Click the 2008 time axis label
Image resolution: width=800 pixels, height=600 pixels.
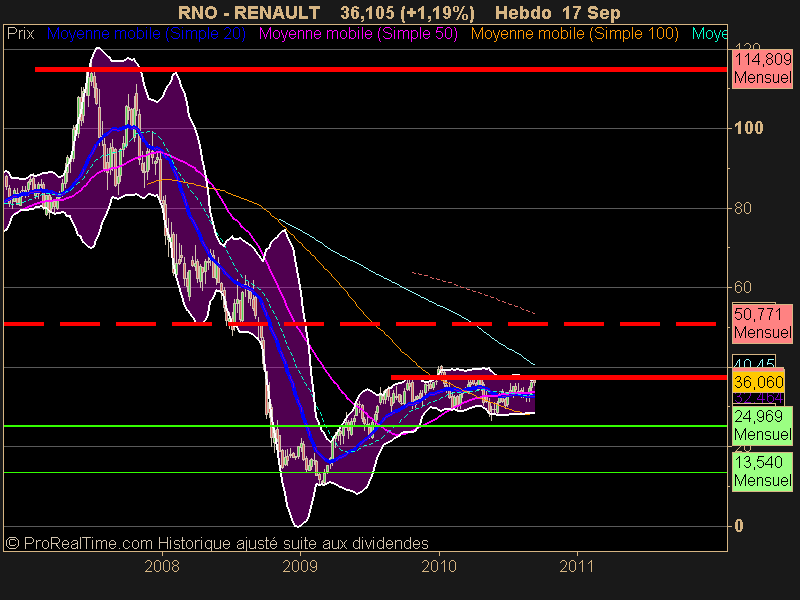(162, 566)
